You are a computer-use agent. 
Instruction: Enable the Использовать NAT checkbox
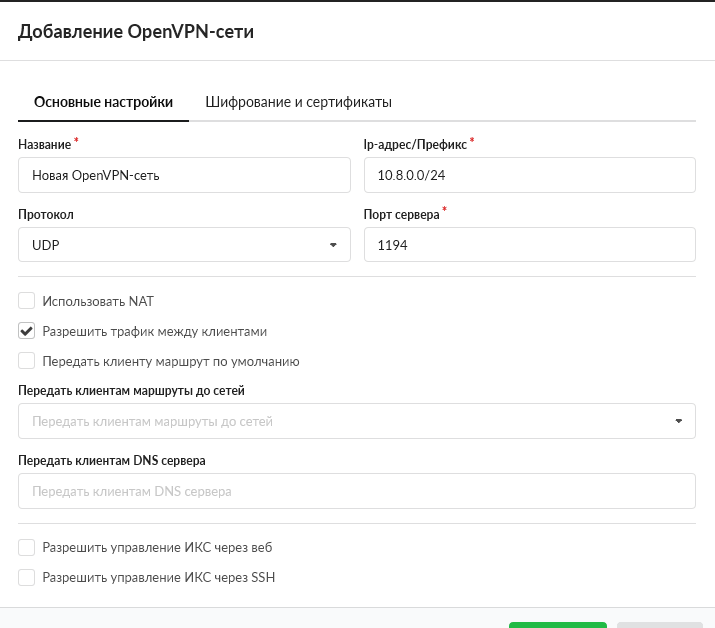[x=26, y=301]
